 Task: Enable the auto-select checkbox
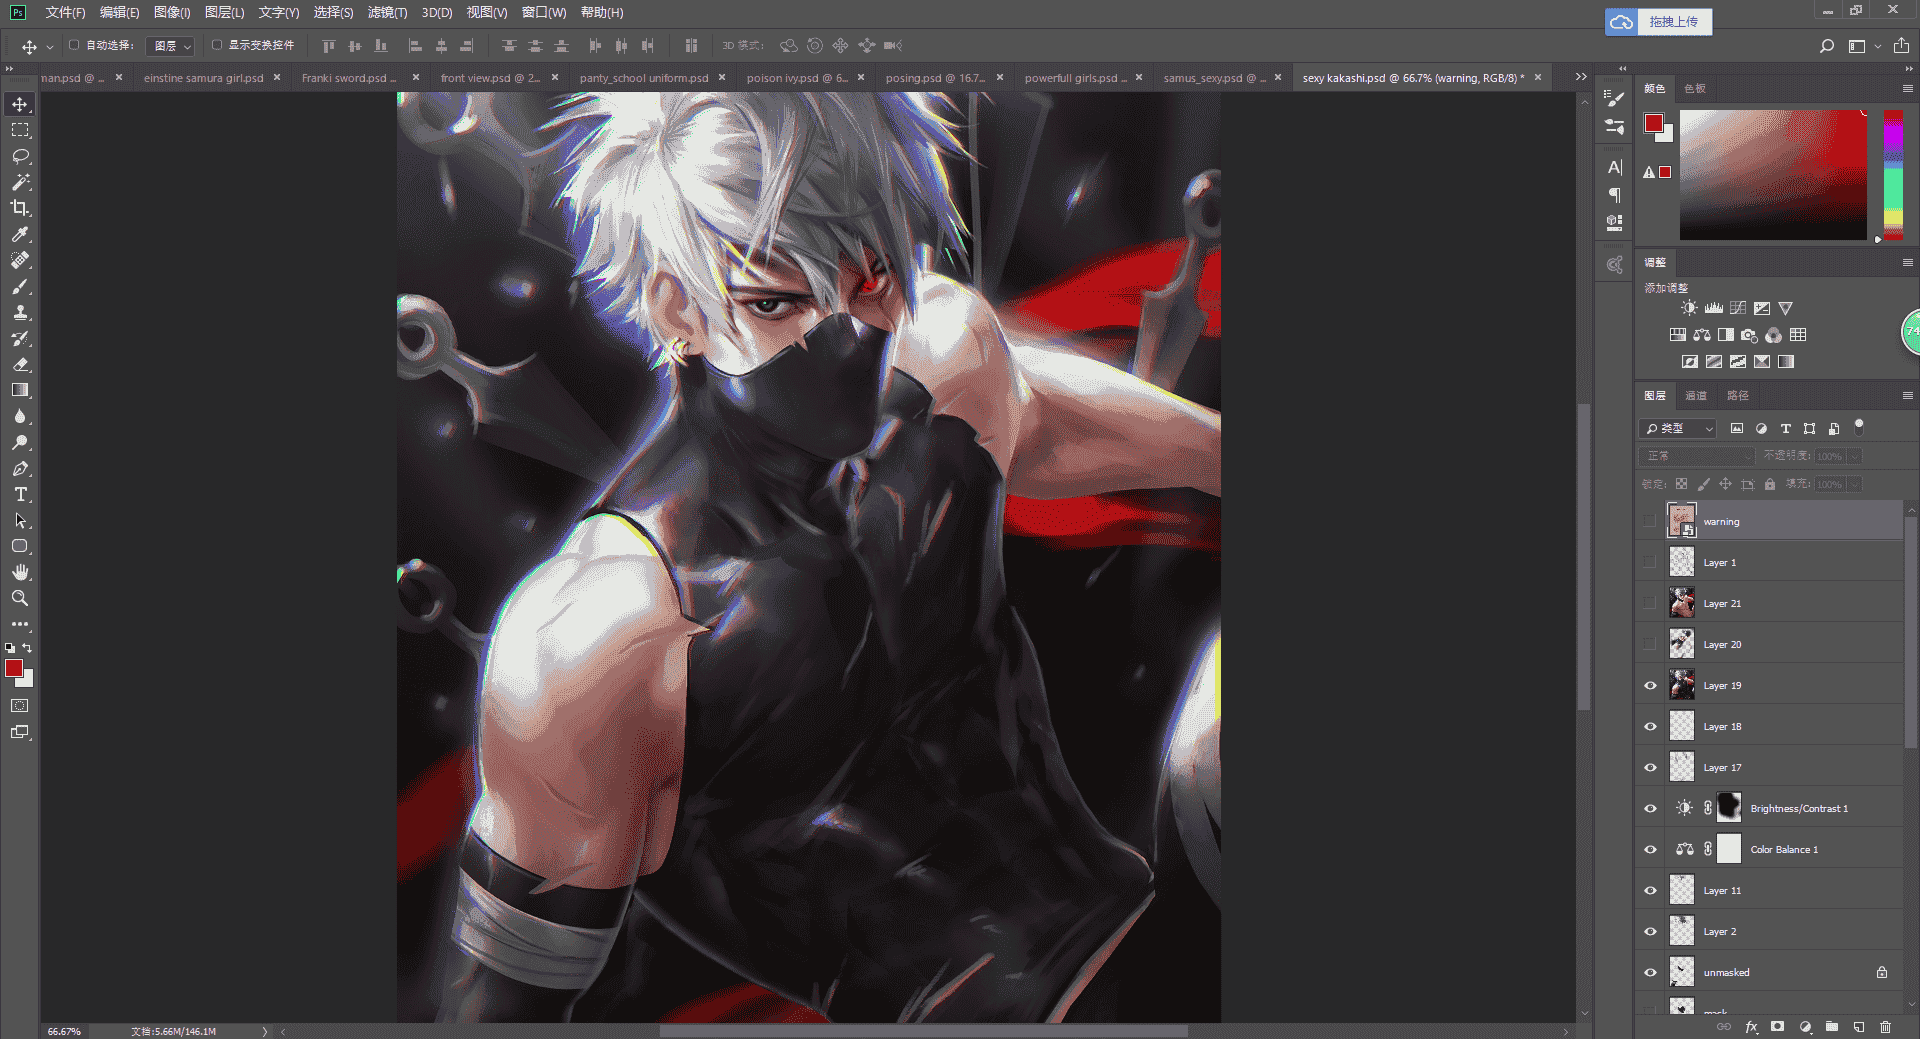point(74,45)
